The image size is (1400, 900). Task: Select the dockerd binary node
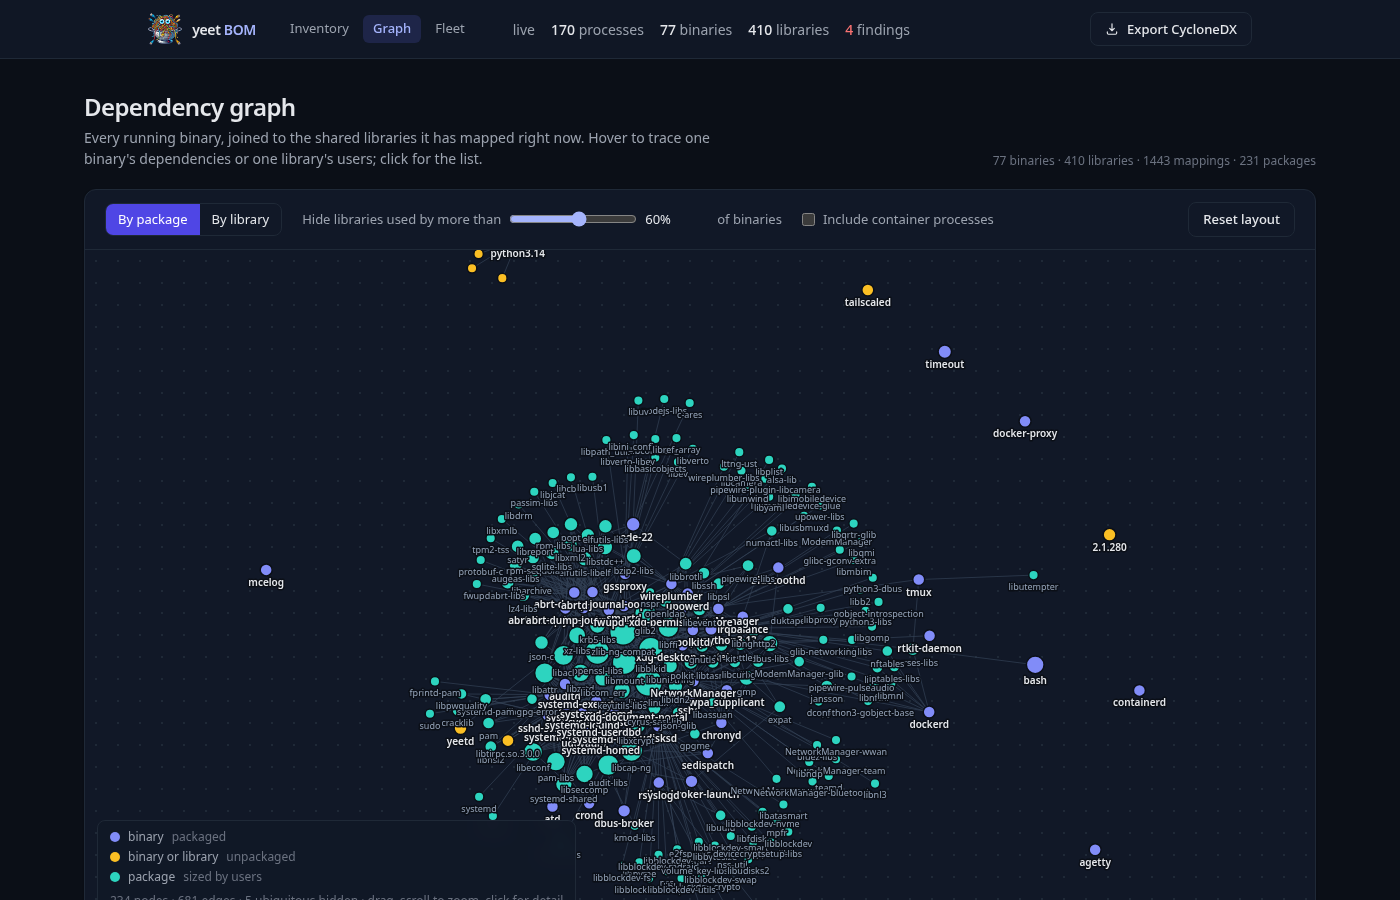point(929,712)
